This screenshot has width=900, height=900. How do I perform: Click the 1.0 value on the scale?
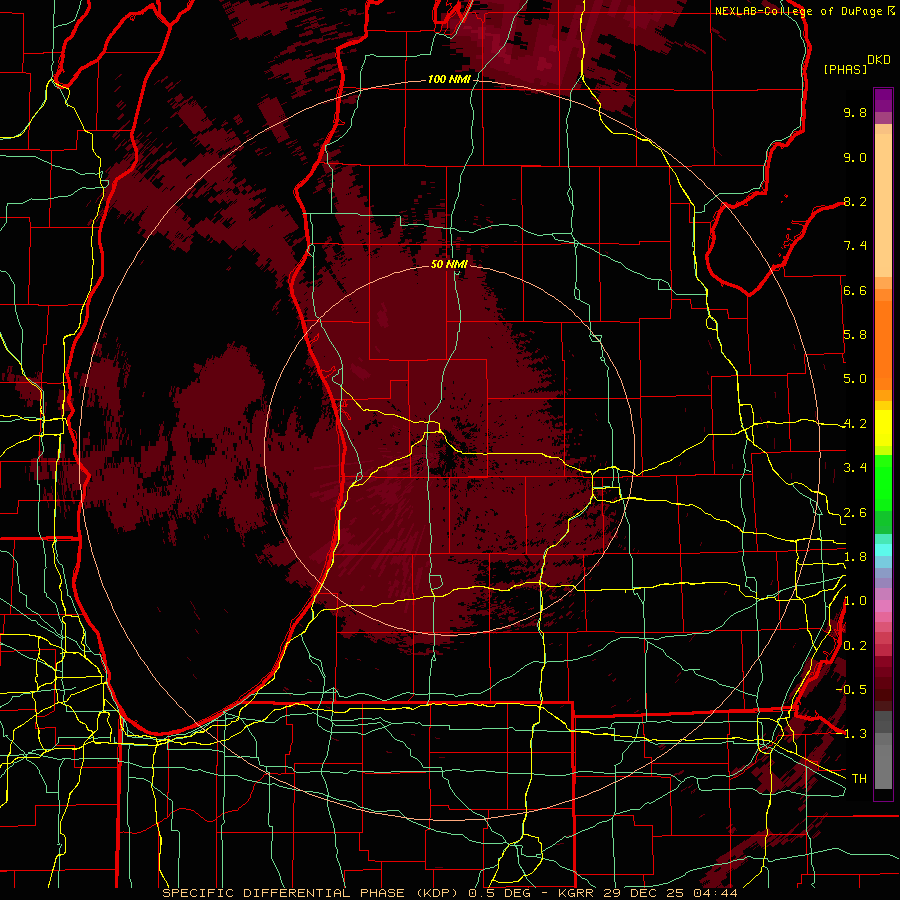[x=855, y=601]
